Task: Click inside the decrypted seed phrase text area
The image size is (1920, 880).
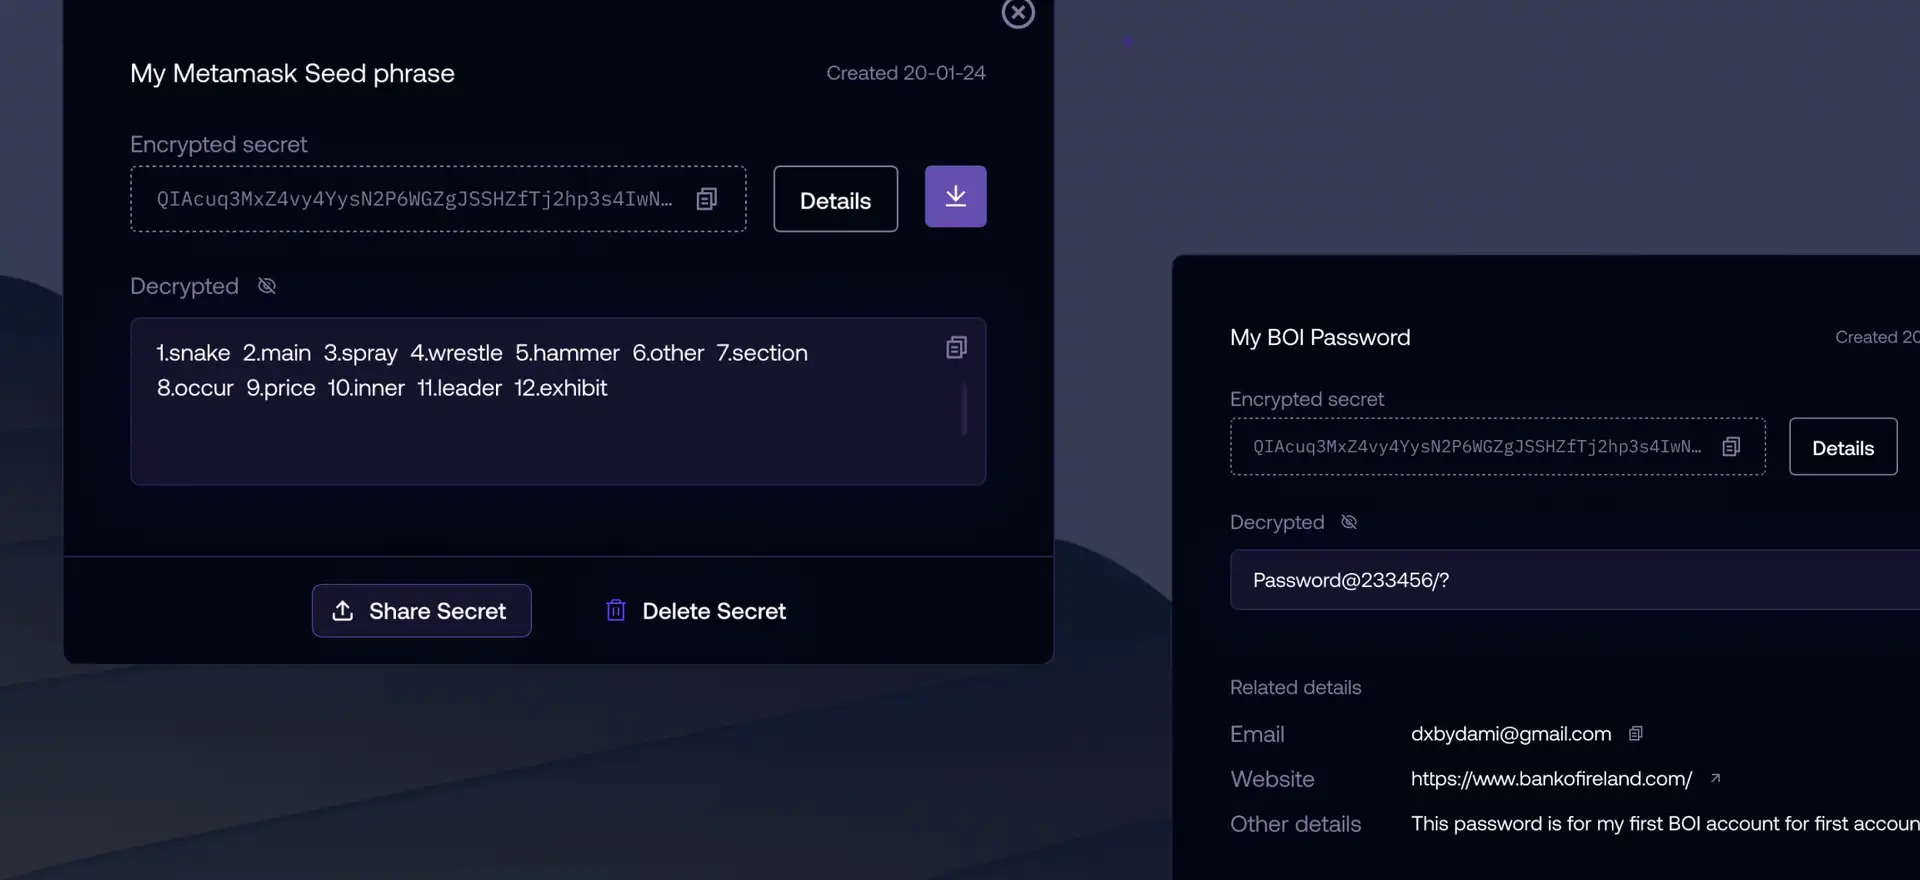Action: click(558, 402)
